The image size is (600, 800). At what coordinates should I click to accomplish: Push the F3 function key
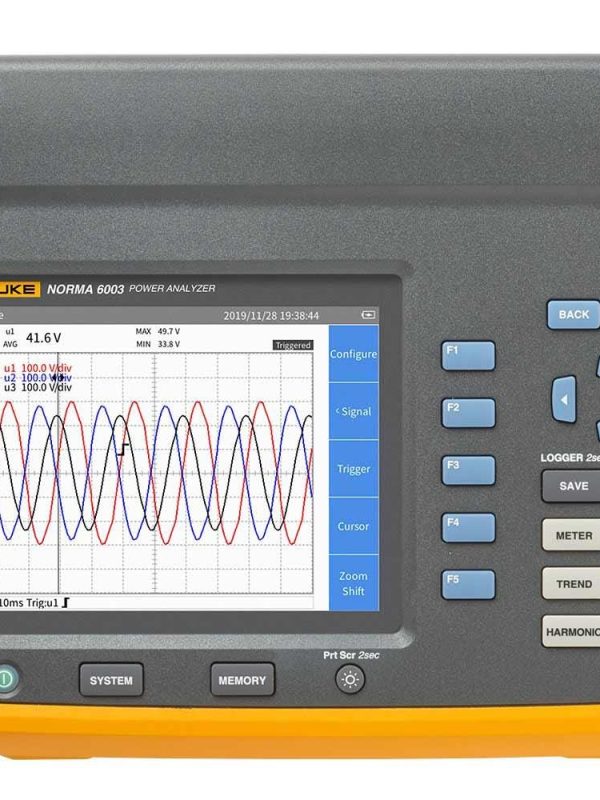click(468, 470)
